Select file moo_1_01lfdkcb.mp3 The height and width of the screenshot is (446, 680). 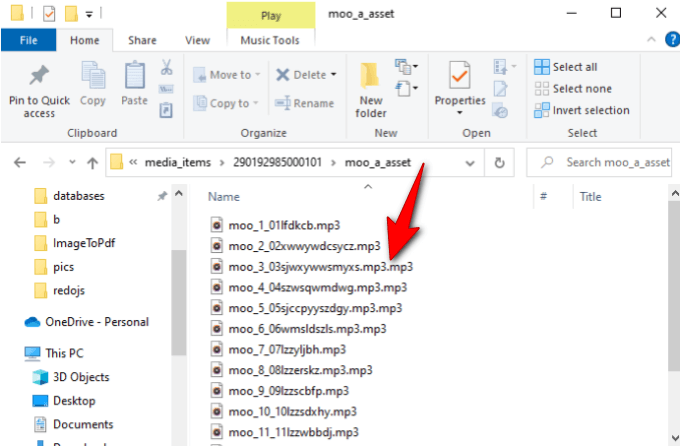pos(275,226)
